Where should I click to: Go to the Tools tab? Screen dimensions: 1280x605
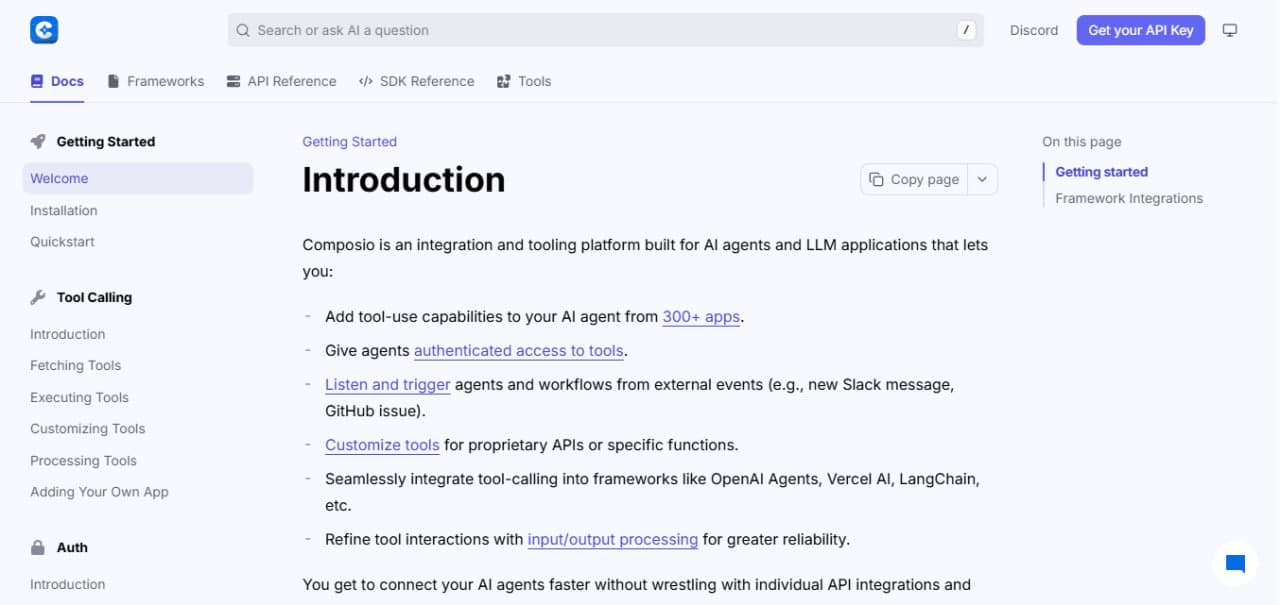point(524,81)
